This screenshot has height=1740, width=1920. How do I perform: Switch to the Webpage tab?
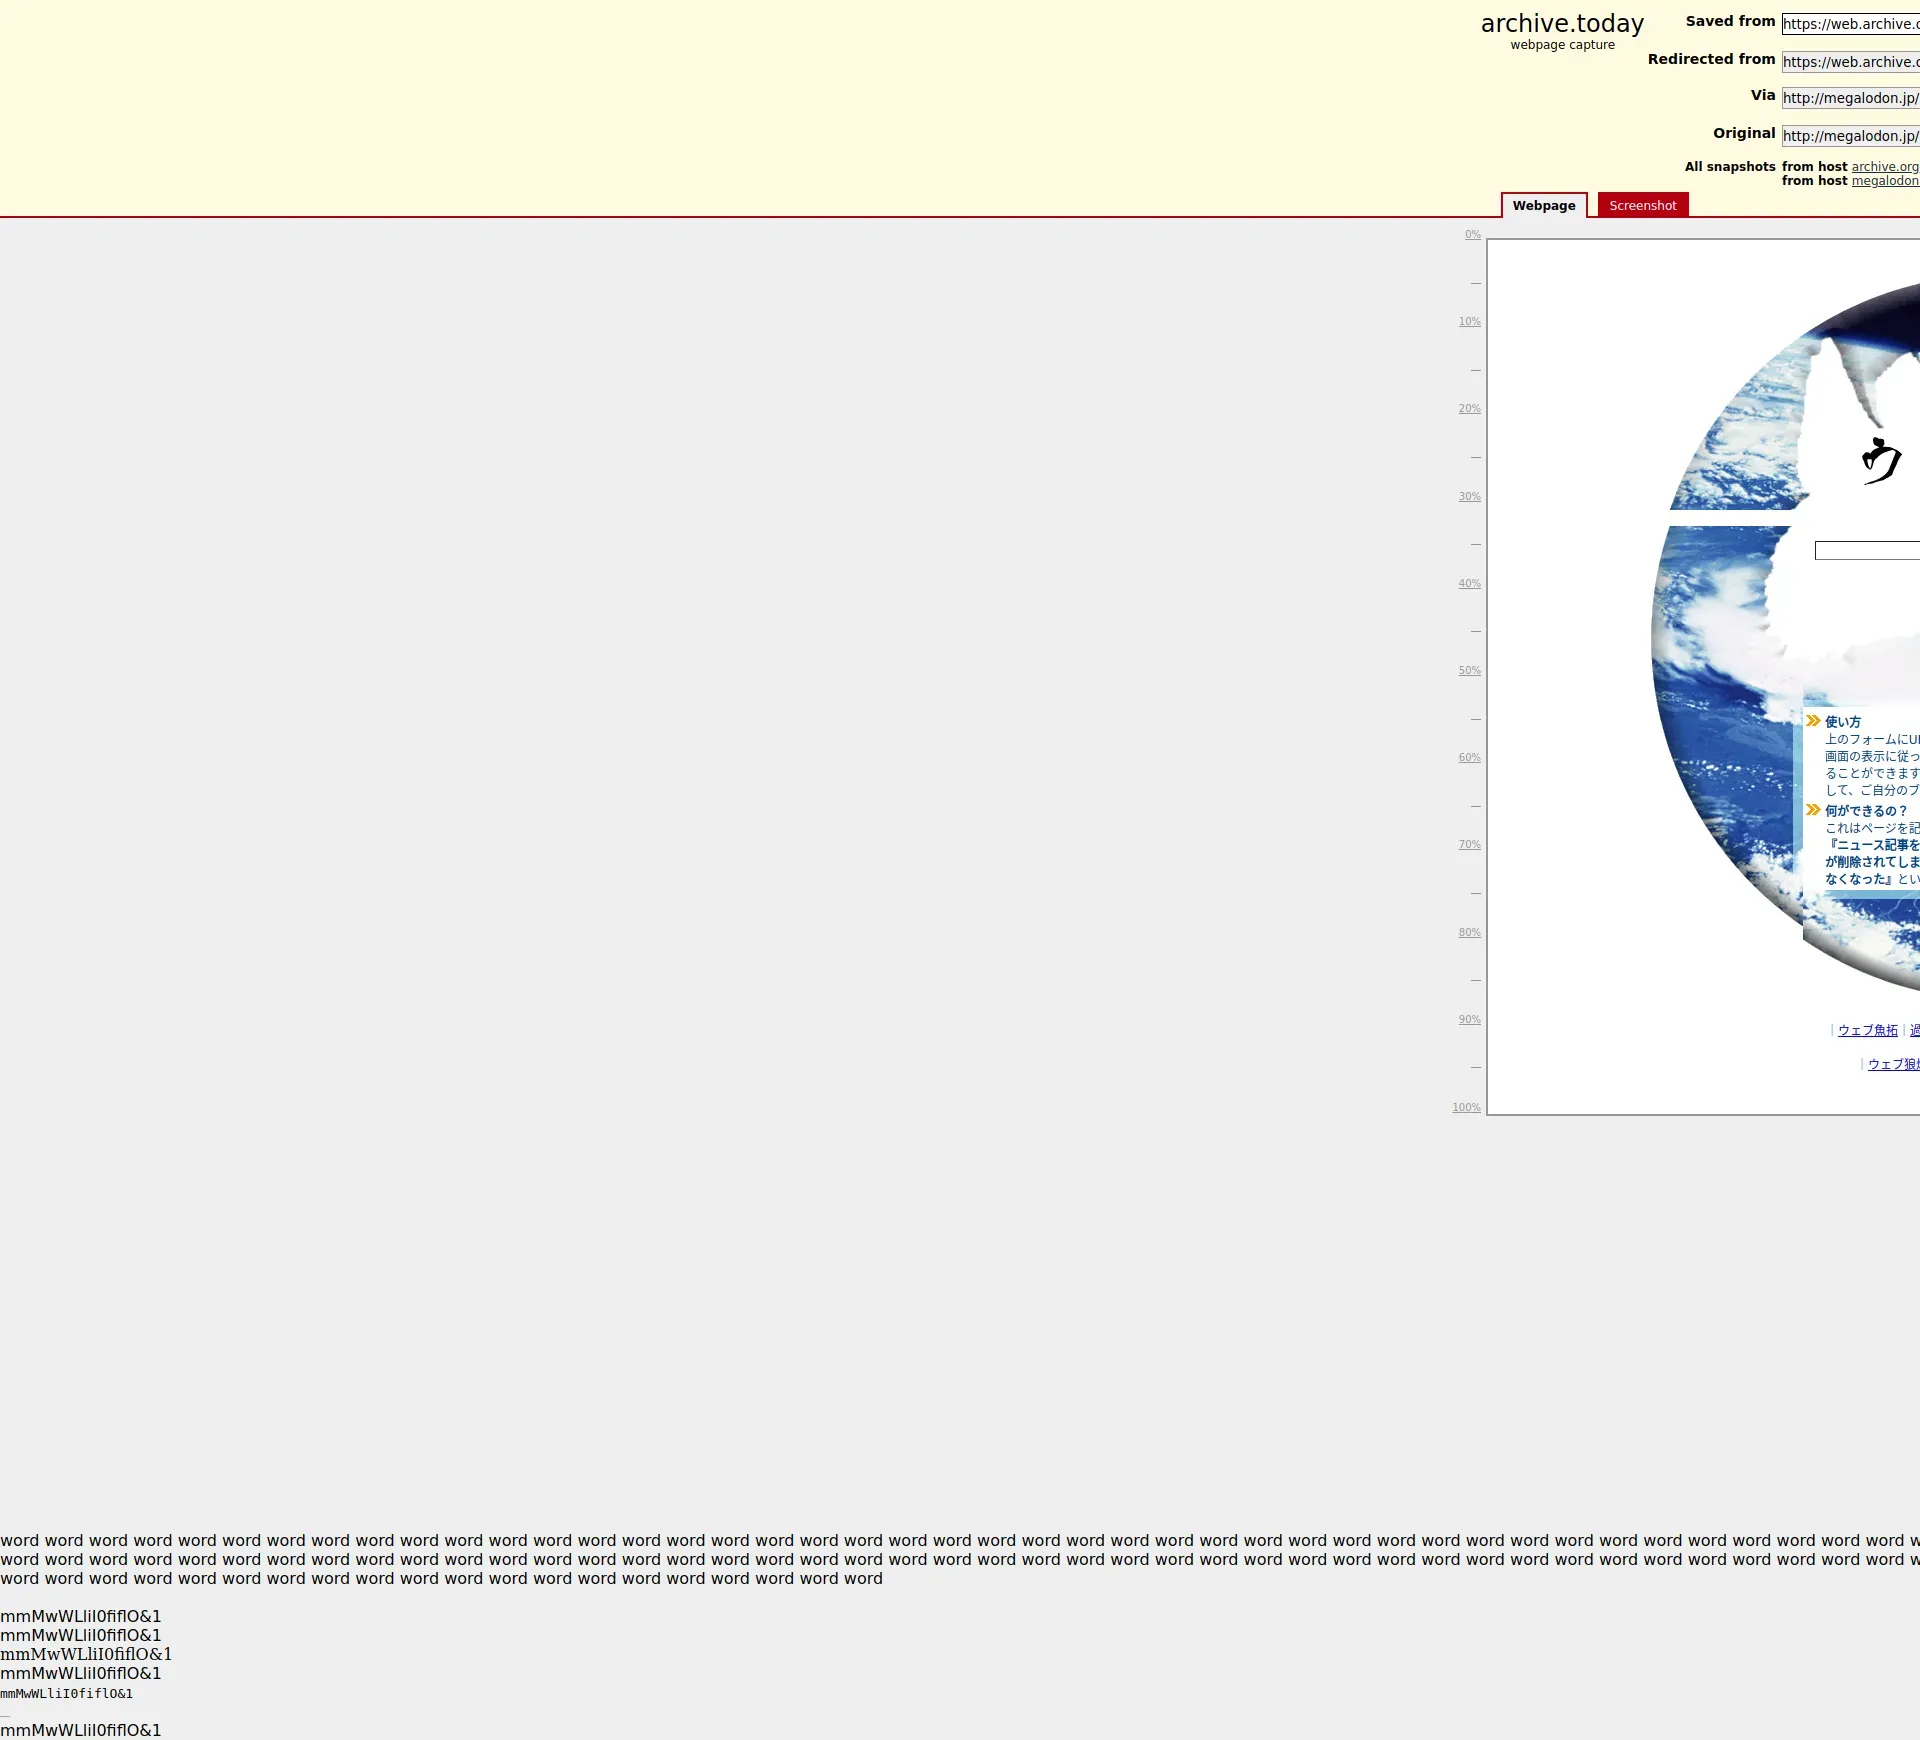pyautogui.click(x=1543, y=206)
